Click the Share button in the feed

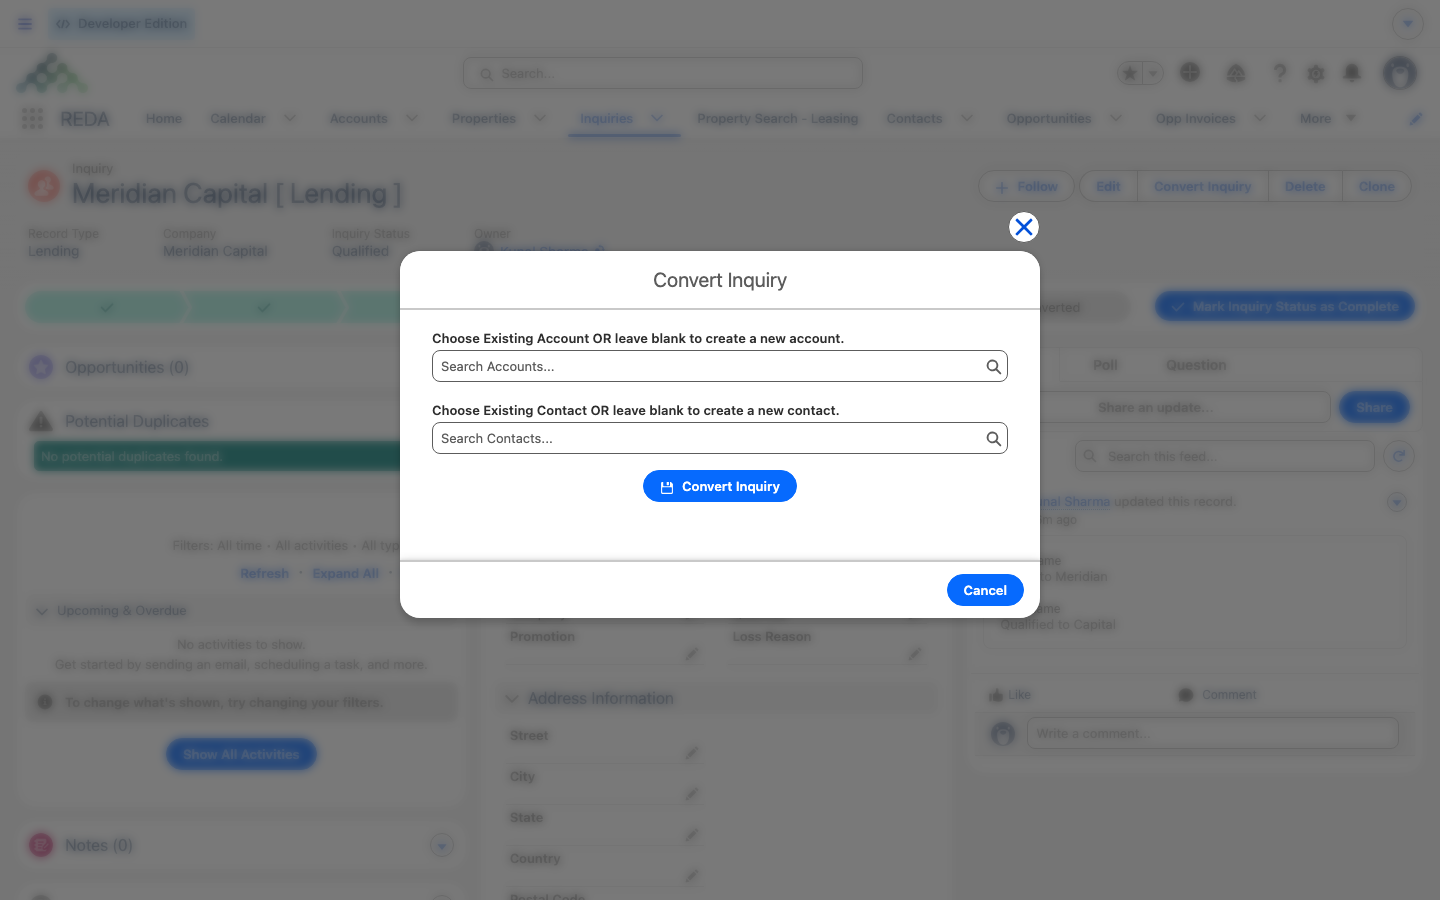click(1374, 408)
